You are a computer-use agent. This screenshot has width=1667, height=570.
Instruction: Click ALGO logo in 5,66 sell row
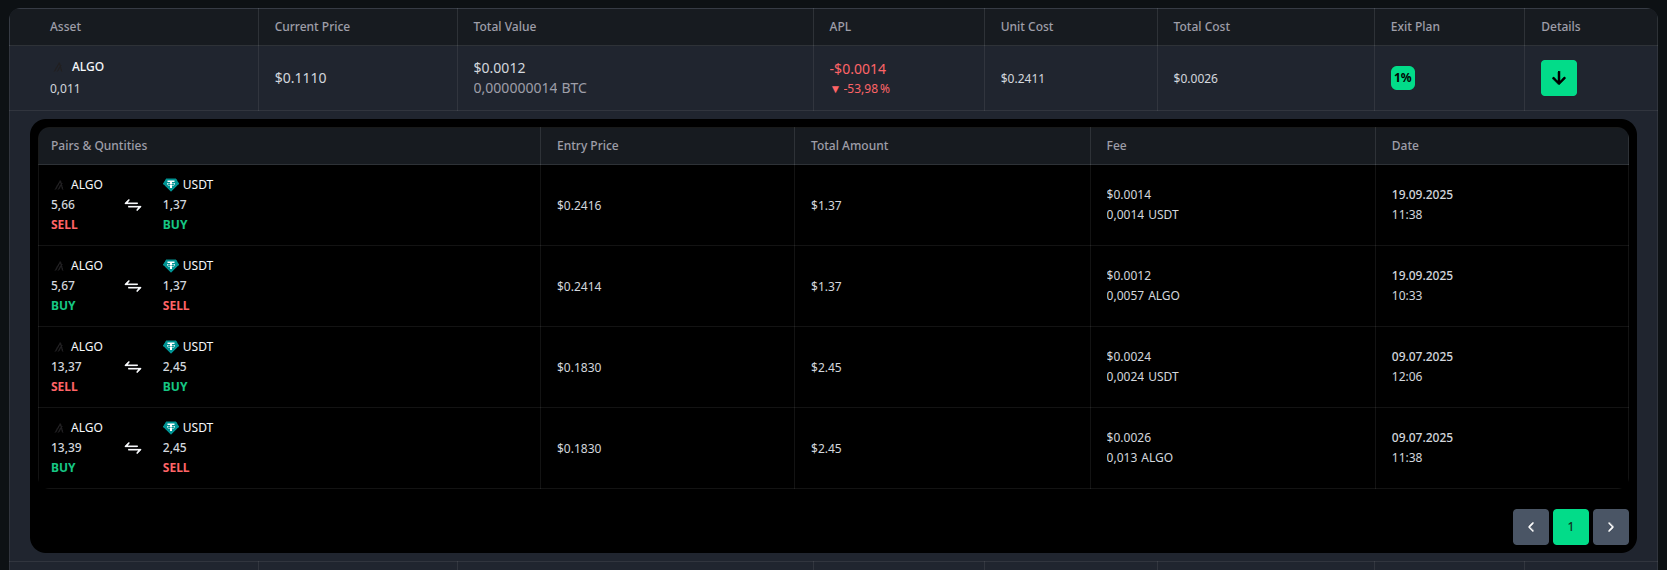tap(59, 185)
